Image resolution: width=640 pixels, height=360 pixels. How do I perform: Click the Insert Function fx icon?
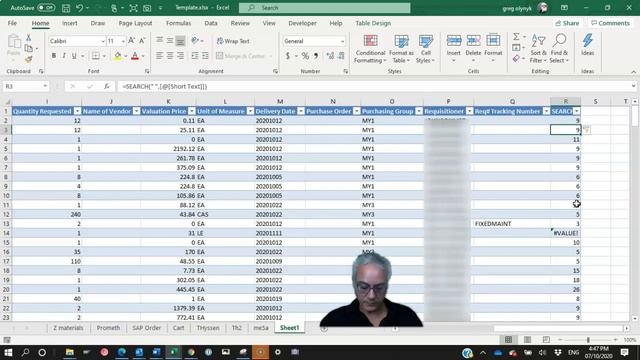point(107,86)
